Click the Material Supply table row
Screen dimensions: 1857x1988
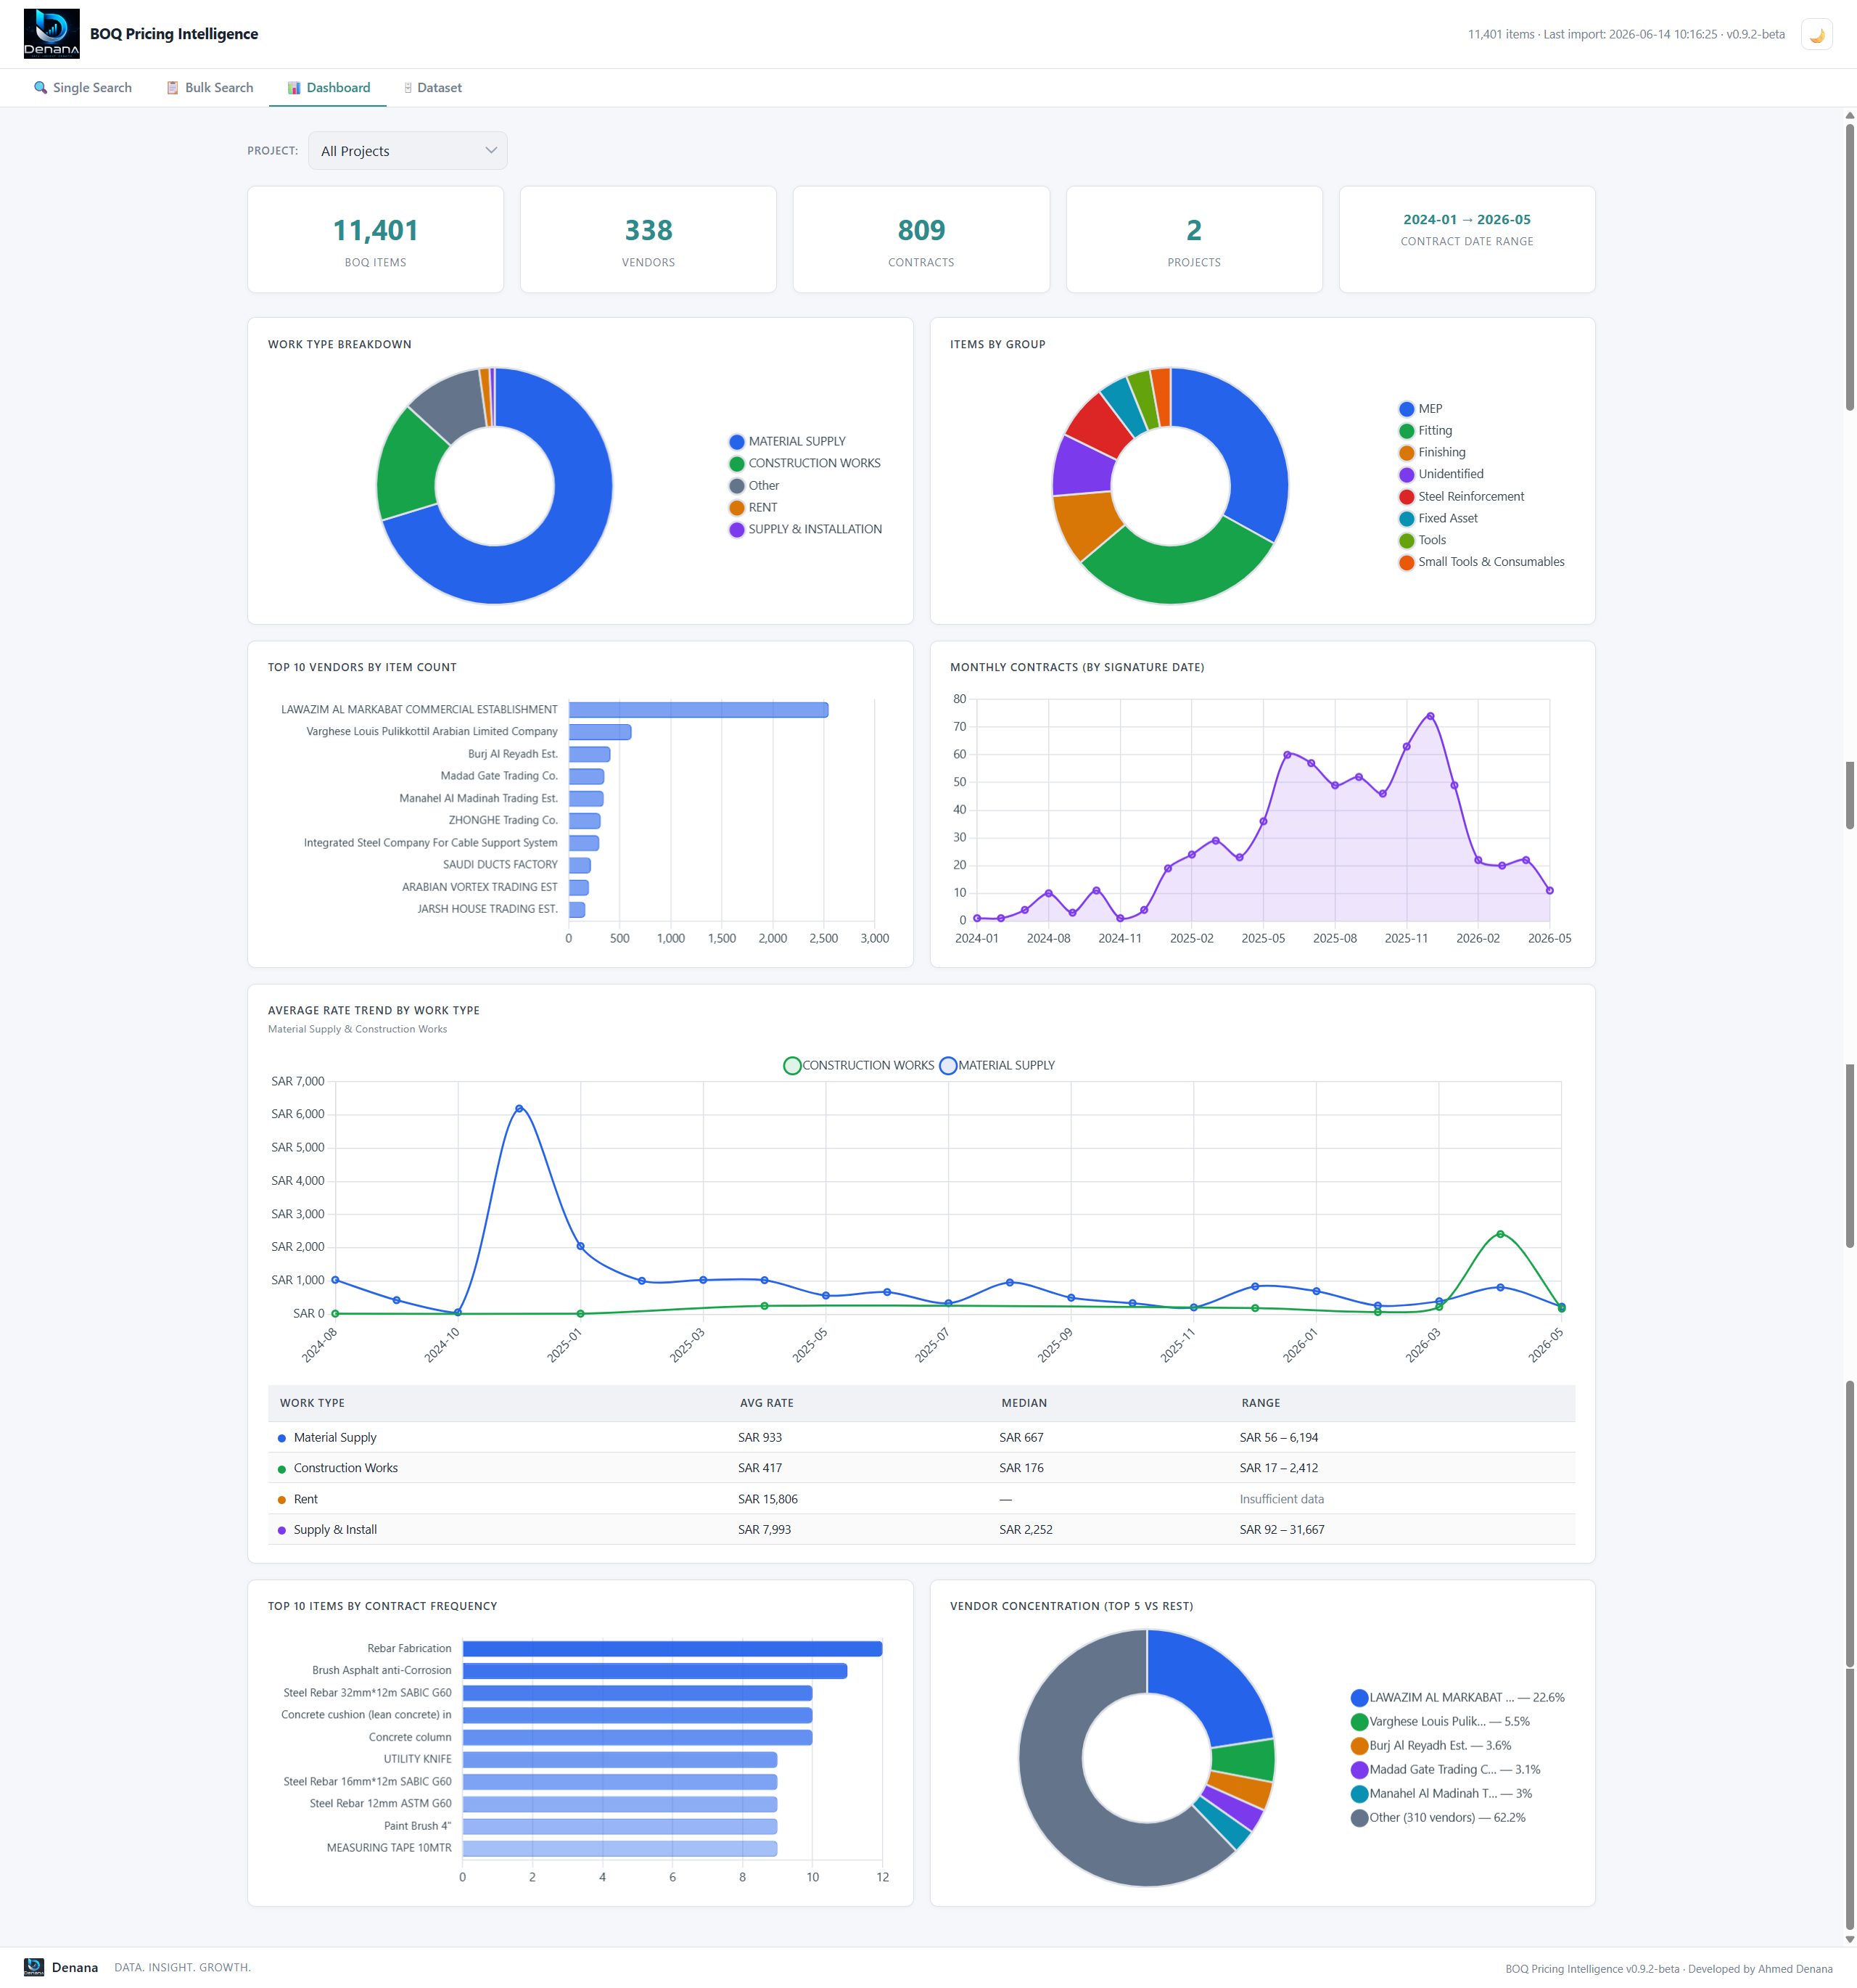point(921,1437)
